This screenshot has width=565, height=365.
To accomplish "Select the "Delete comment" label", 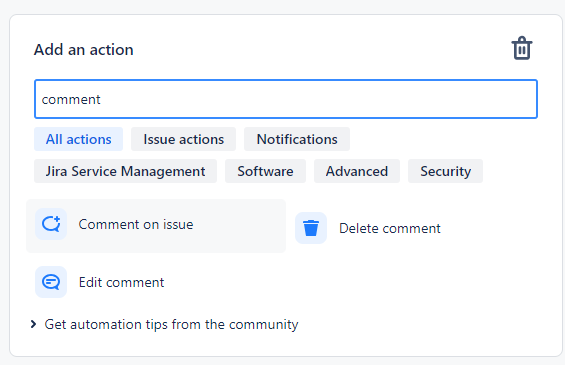I will (x=390, y=228).
